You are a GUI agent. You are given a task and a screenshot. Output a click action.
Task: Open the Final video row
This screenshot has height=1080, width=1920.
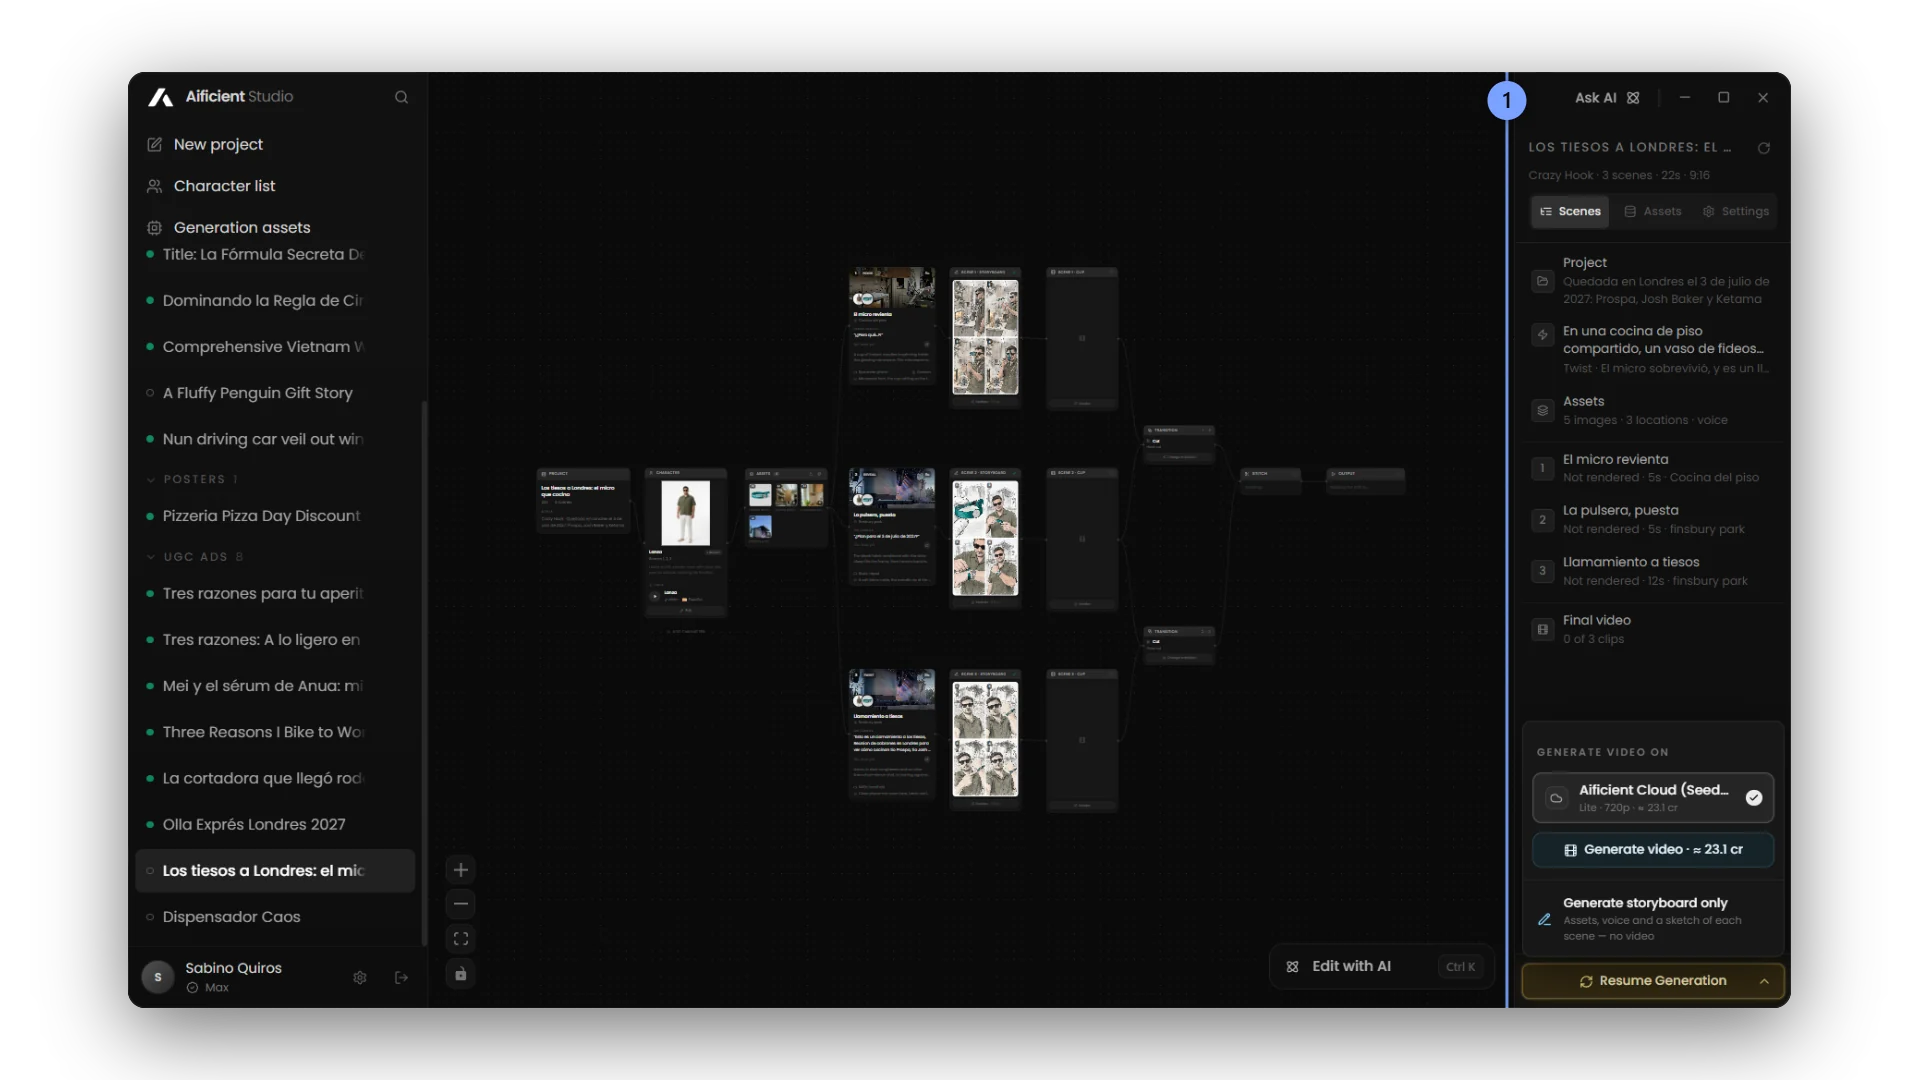1654,629
